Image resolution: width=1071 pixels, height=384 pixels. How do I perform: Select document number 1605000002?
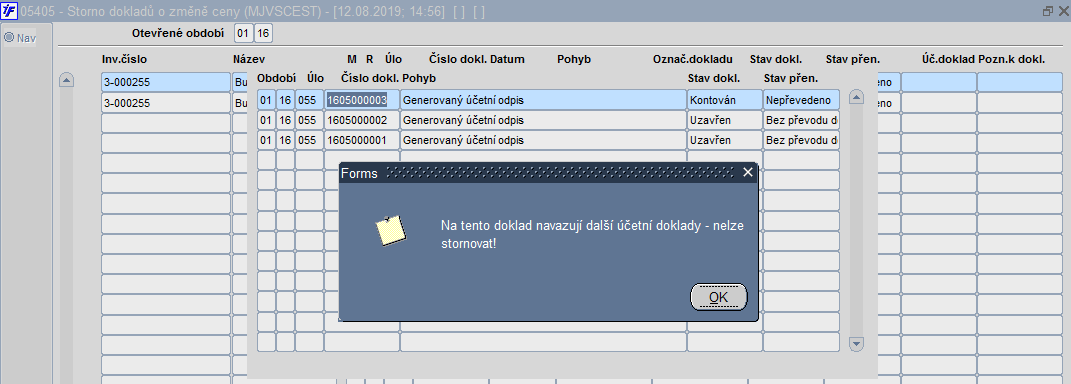(361, 120)
